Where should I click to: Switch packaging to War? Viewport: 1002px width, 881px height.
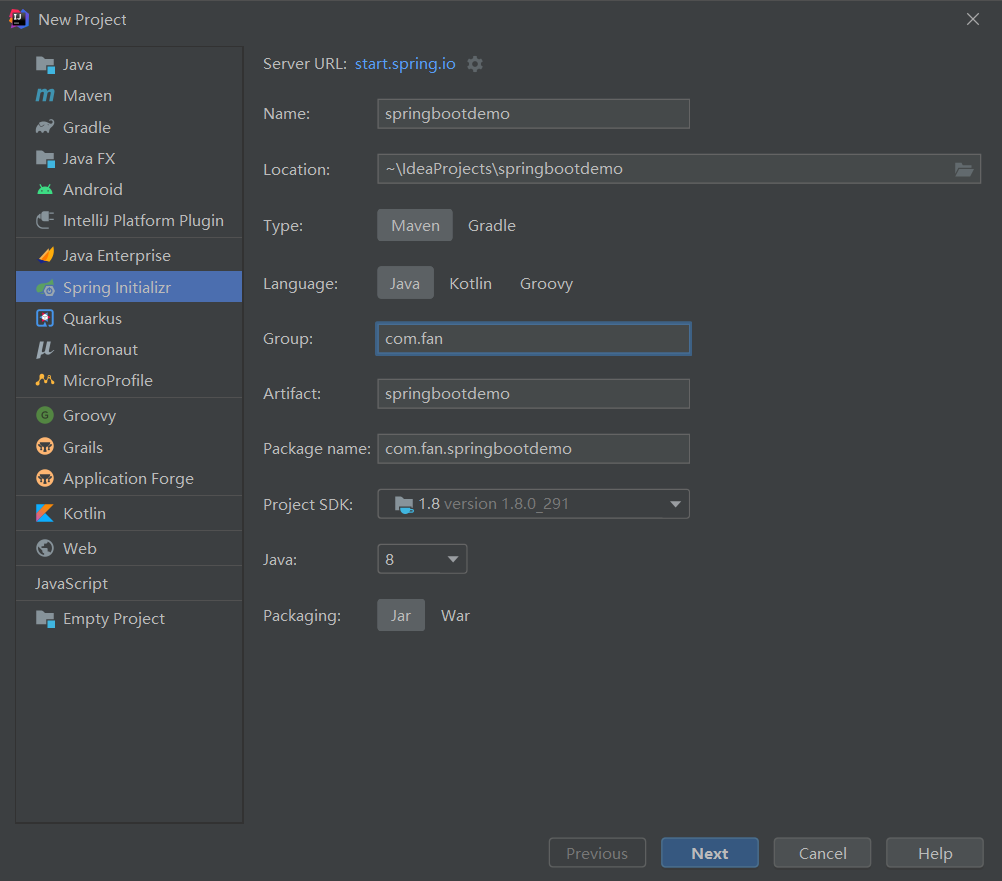tap(455, 616)
